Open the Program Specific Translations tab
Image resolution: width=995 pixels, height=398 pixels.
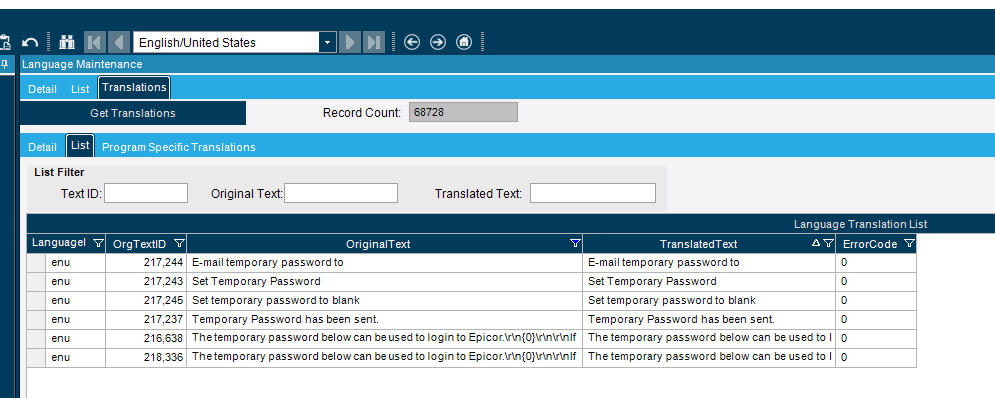pos(179,147)
